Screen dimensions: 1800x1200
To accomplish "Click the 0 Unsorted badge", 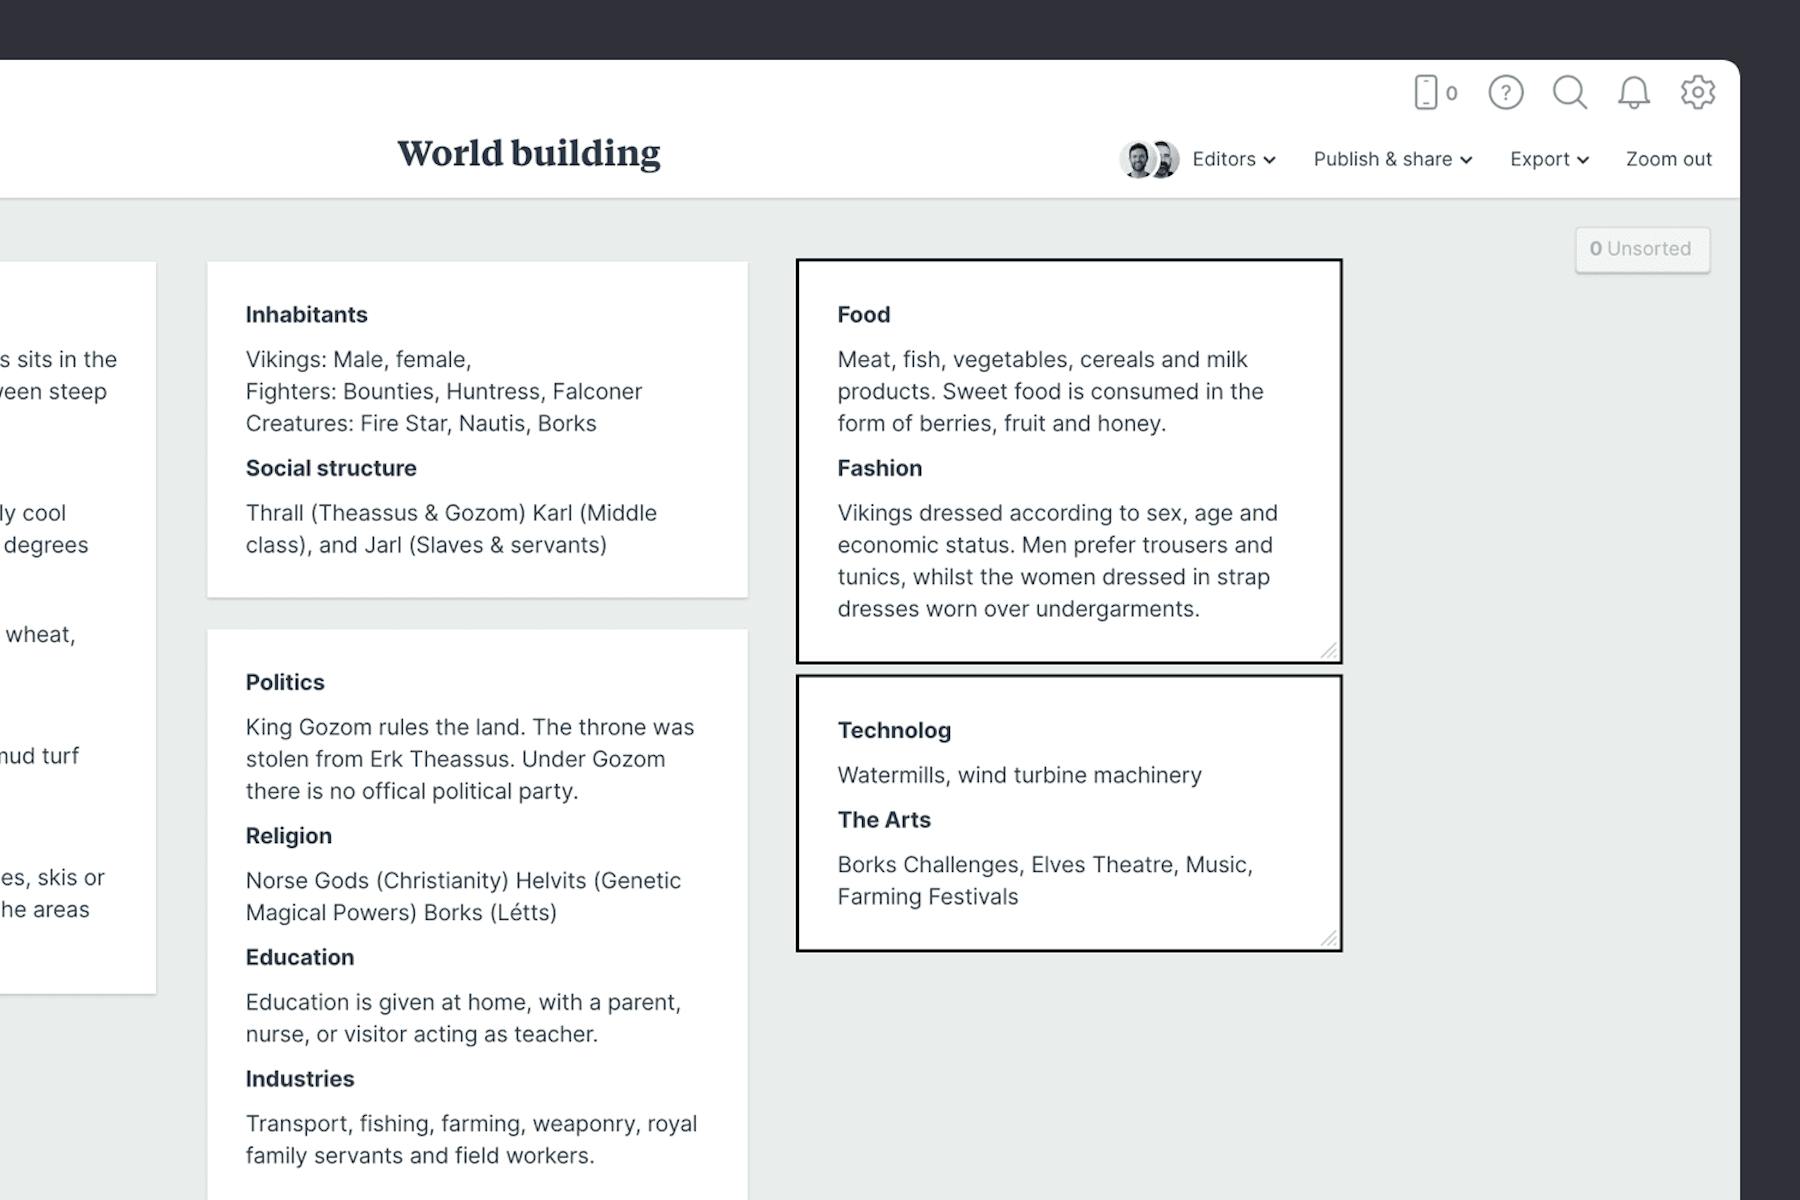I will coord(1642,249).
